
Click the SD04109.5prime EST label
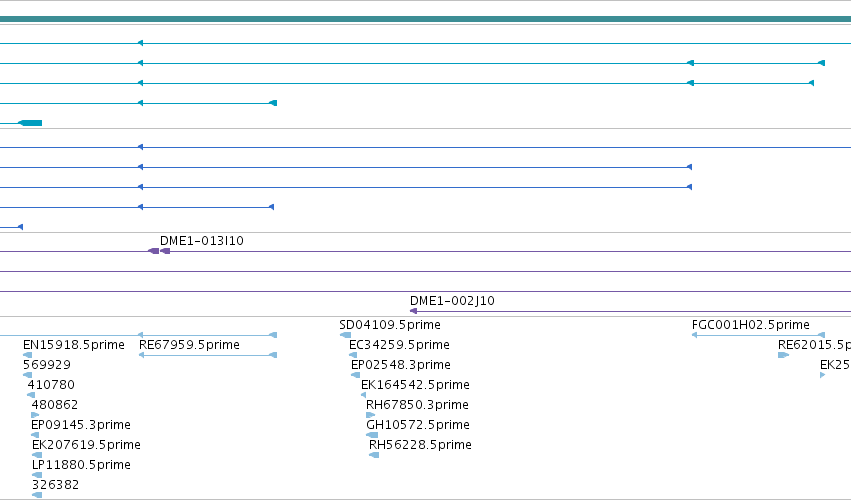pyautogui.click(x=390, y=325)
